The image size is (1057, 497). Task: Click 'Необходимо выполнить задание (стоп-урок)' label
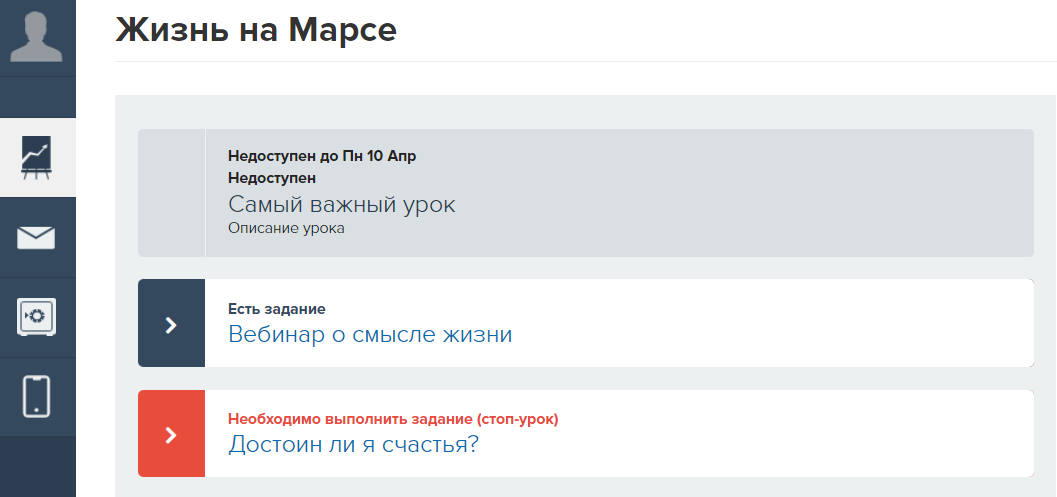click(x=394, y=419)
